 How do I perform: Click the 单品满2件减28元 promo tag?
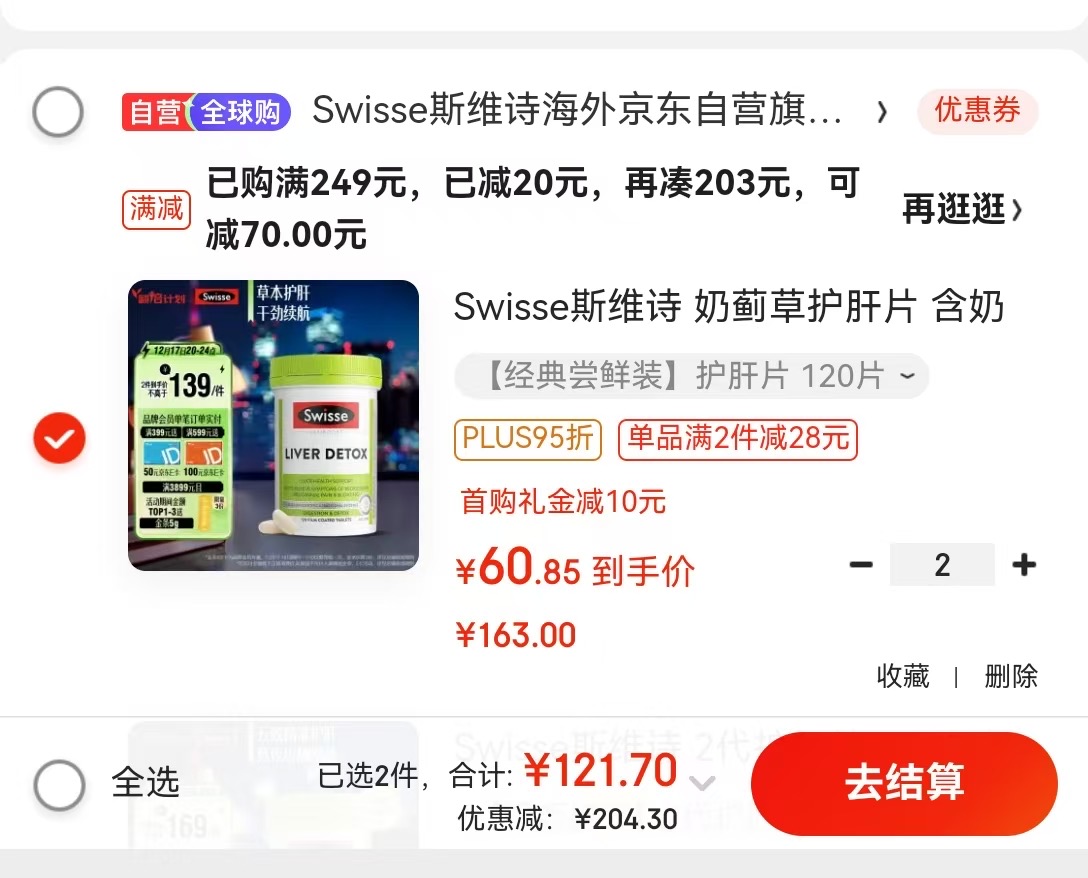[x=738, y=439]
